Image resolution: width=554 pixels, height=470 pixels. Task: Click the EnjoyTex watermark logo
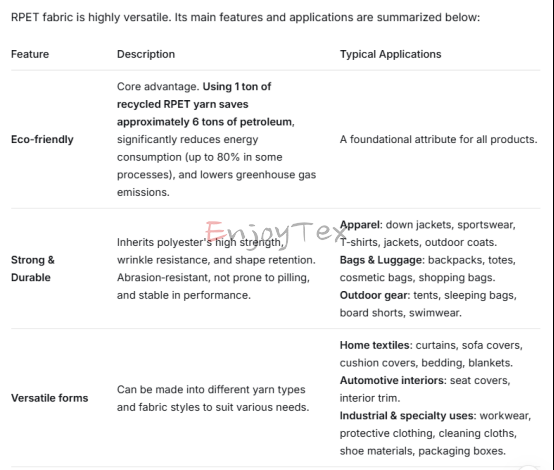point(276,235)
